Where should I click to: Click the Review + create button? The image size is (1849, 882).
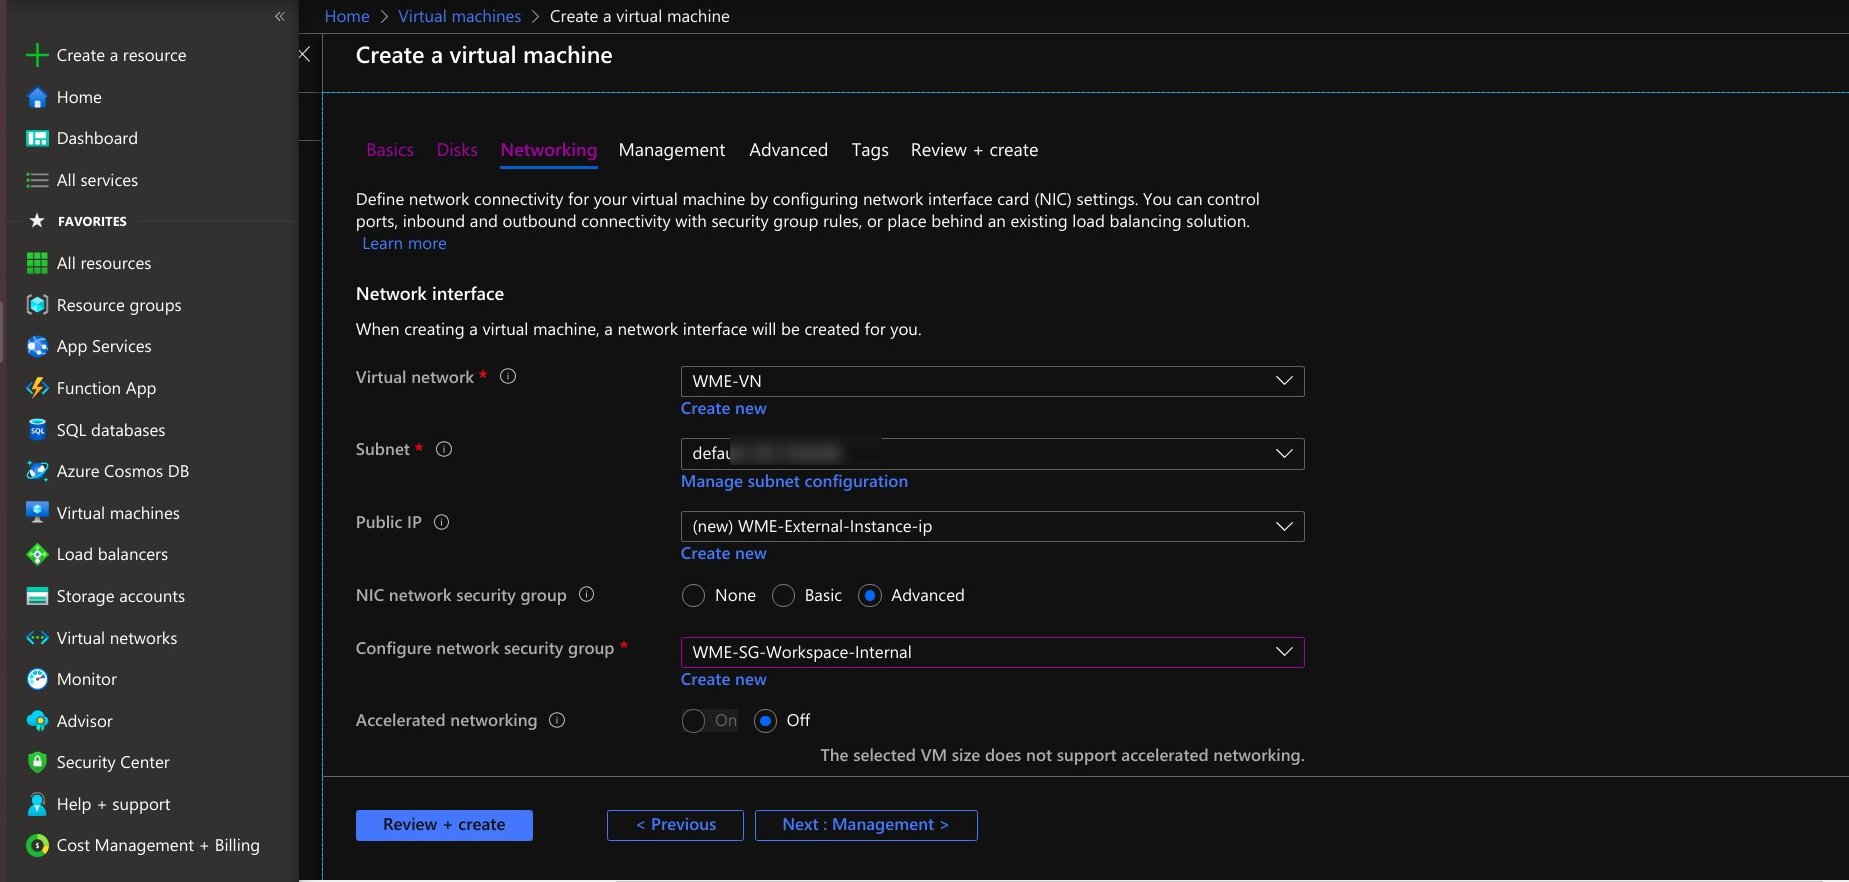click(x=444, y=825)
